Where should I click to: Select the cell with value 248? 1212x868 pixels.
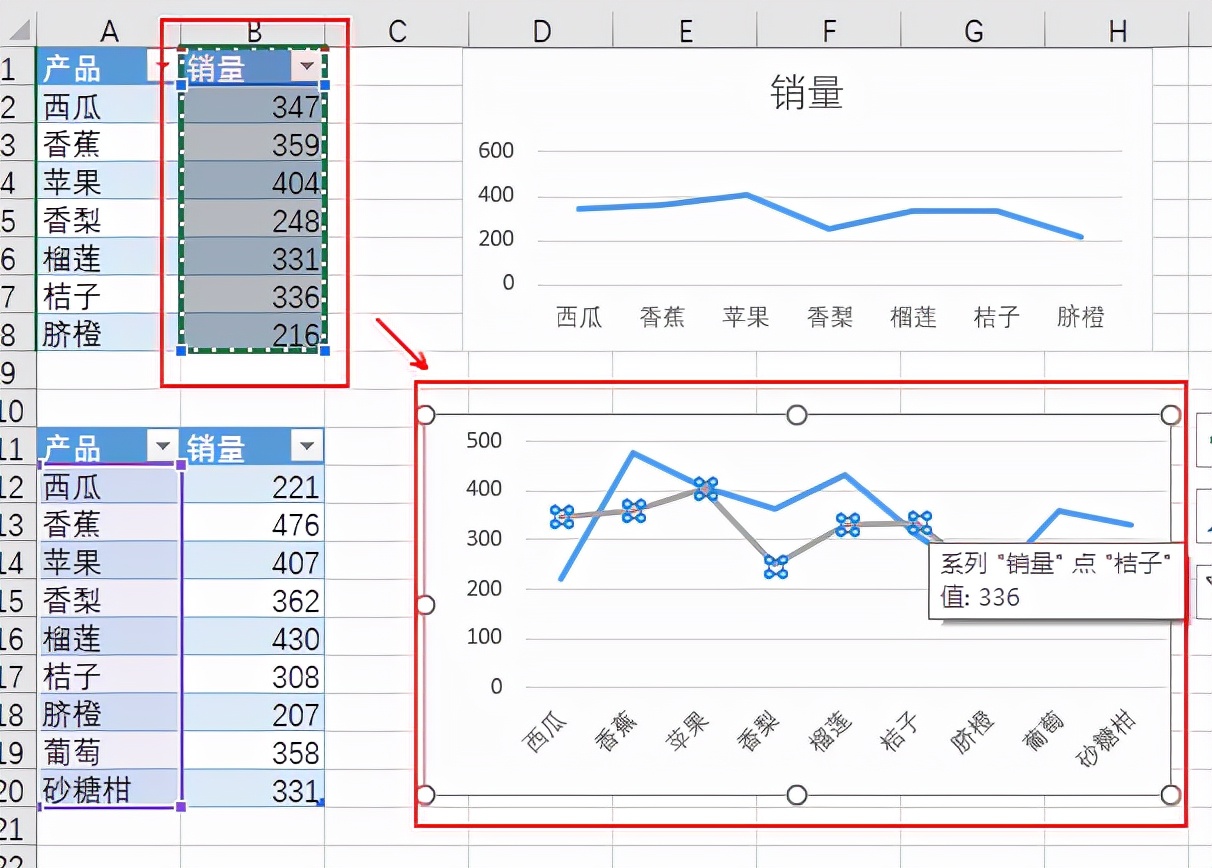coord(253,219)
